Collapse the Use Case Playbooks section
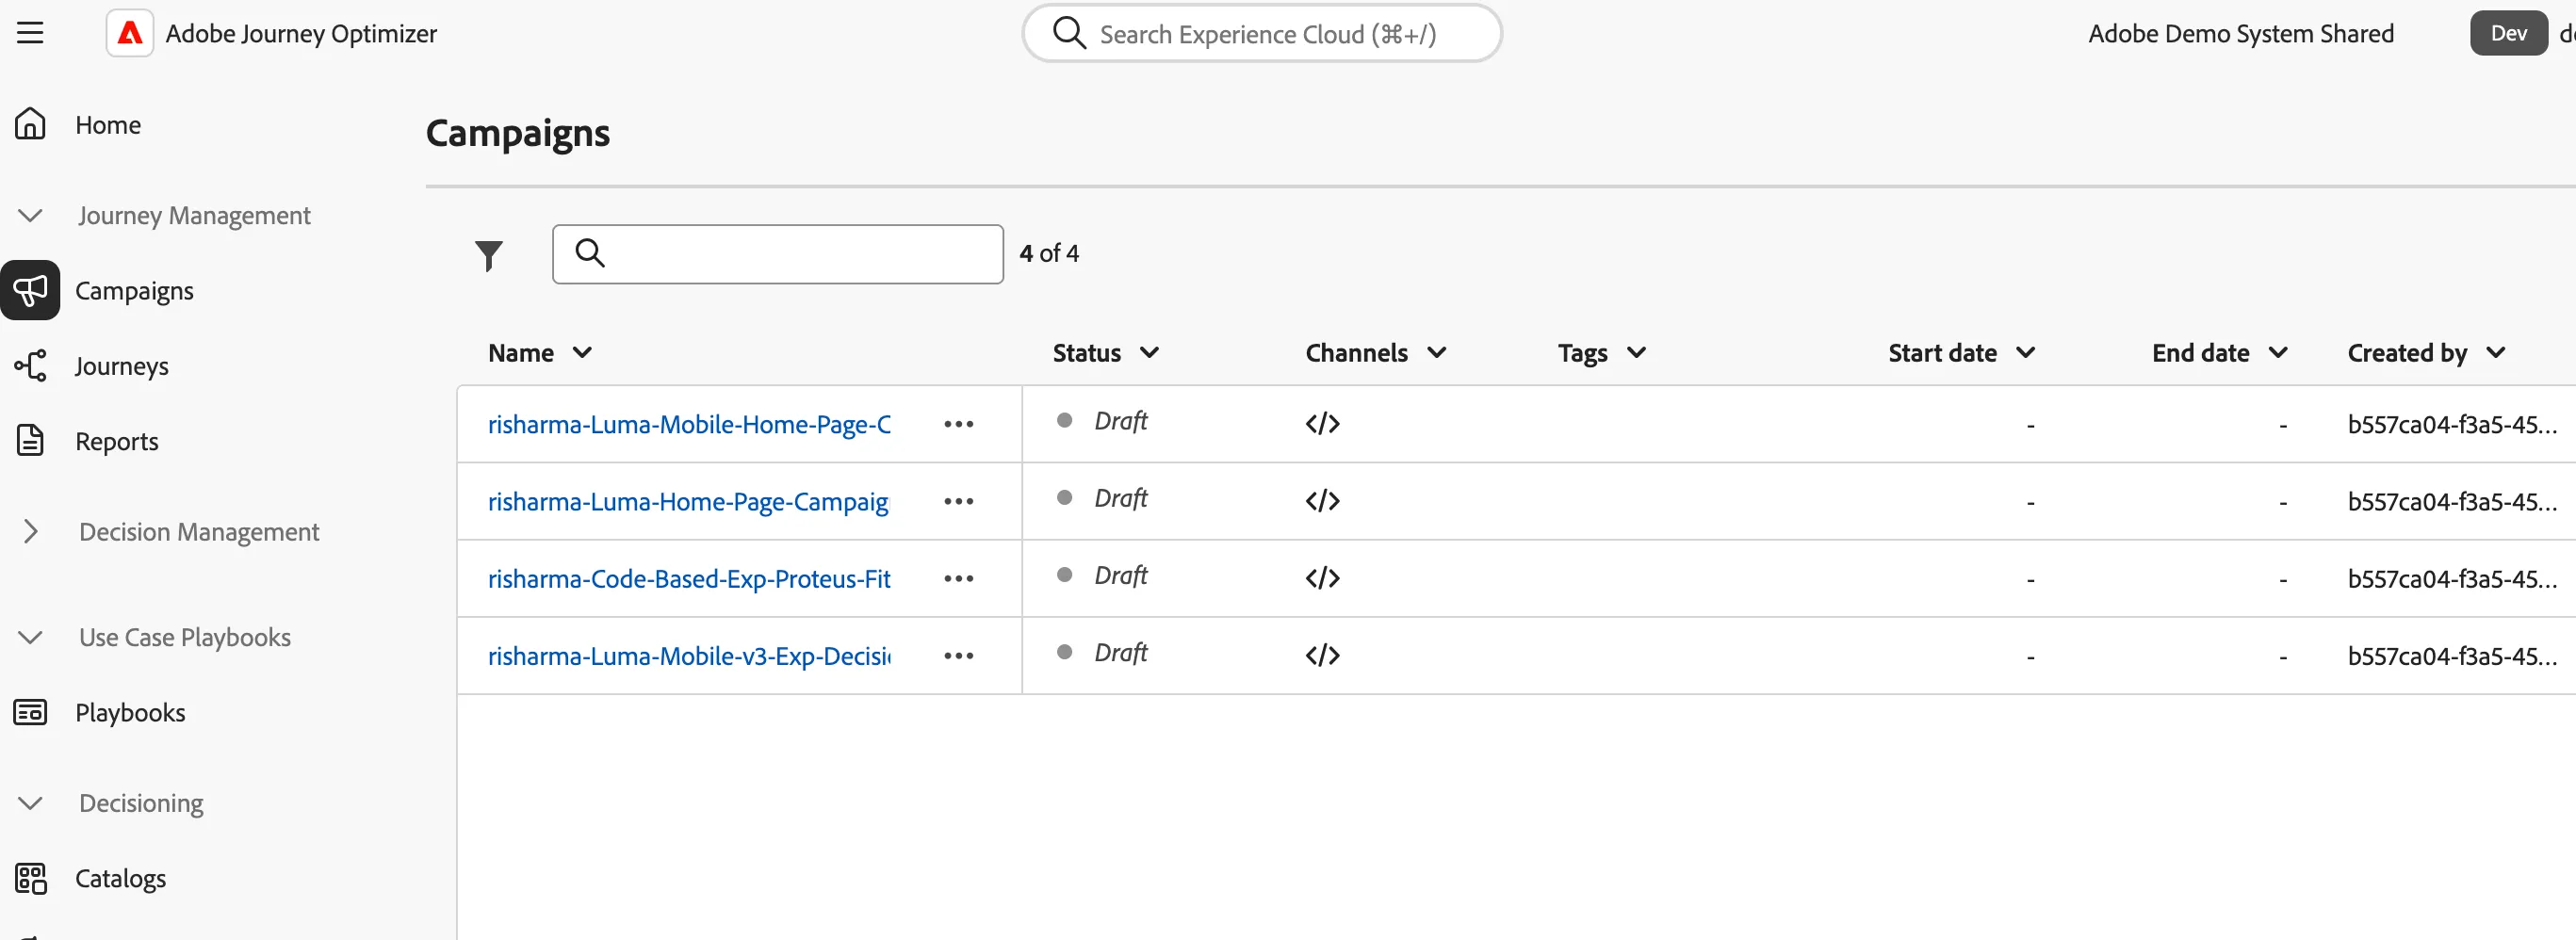The width and height of the screenshot is (2576, 940). point(30,637)
